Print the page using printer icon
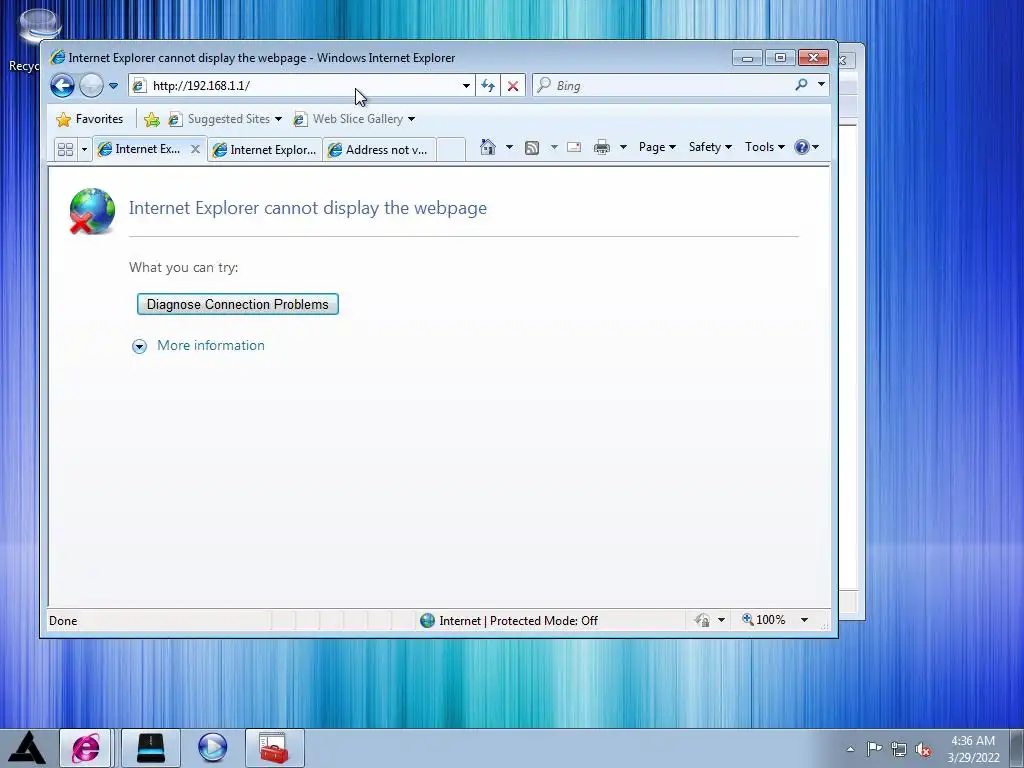 pyautogui.click(x=601, y=148)
